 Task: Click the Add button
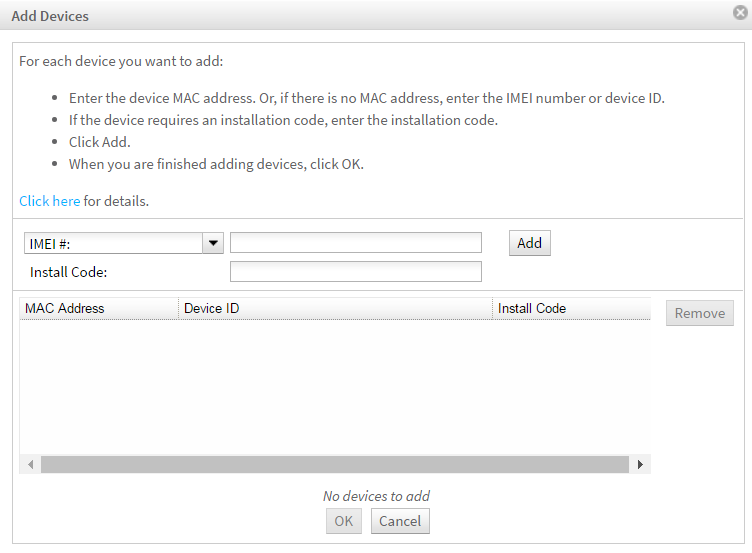(x=529, y=243)
